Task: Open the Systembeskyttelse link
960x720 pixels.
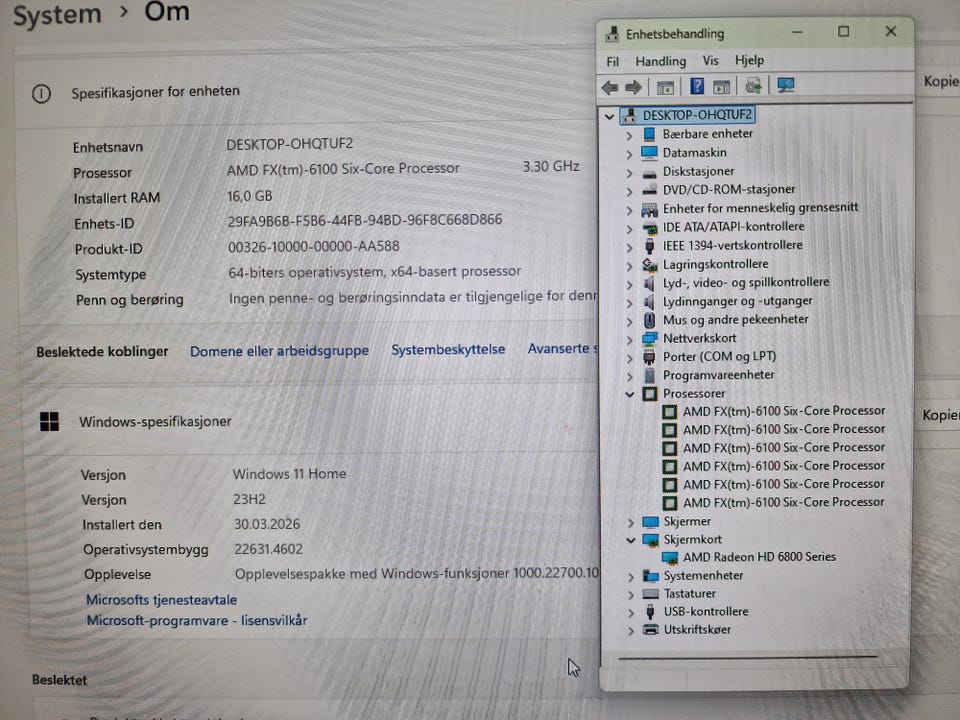Action: pyautogui.click(x=448, y=350)
